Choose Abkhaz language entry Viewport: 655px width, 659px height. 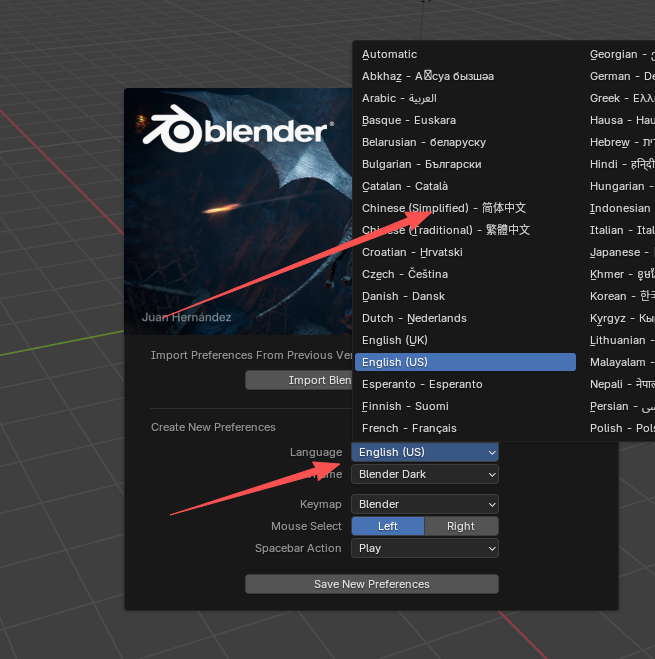click(465, 76)
